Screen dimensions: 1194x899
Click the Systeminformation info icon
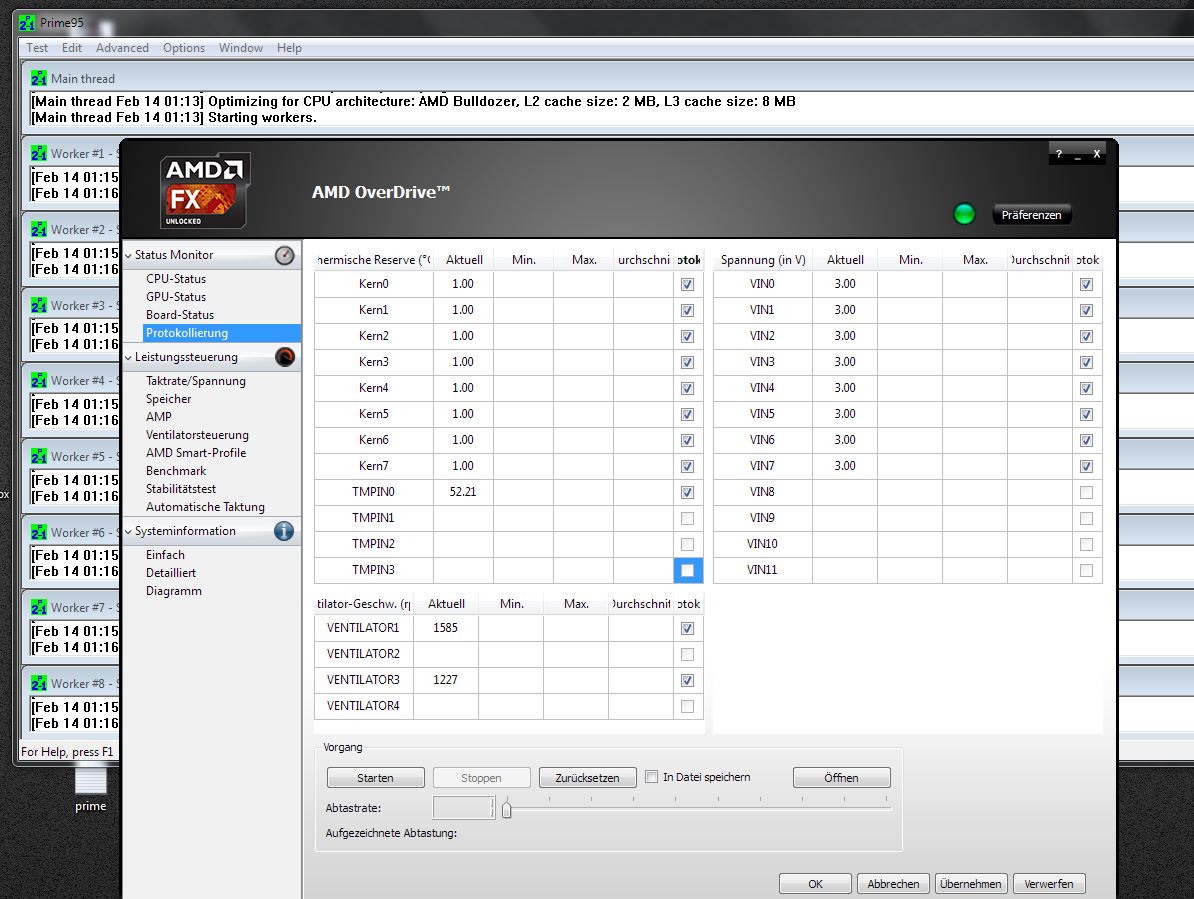point(284,531)
